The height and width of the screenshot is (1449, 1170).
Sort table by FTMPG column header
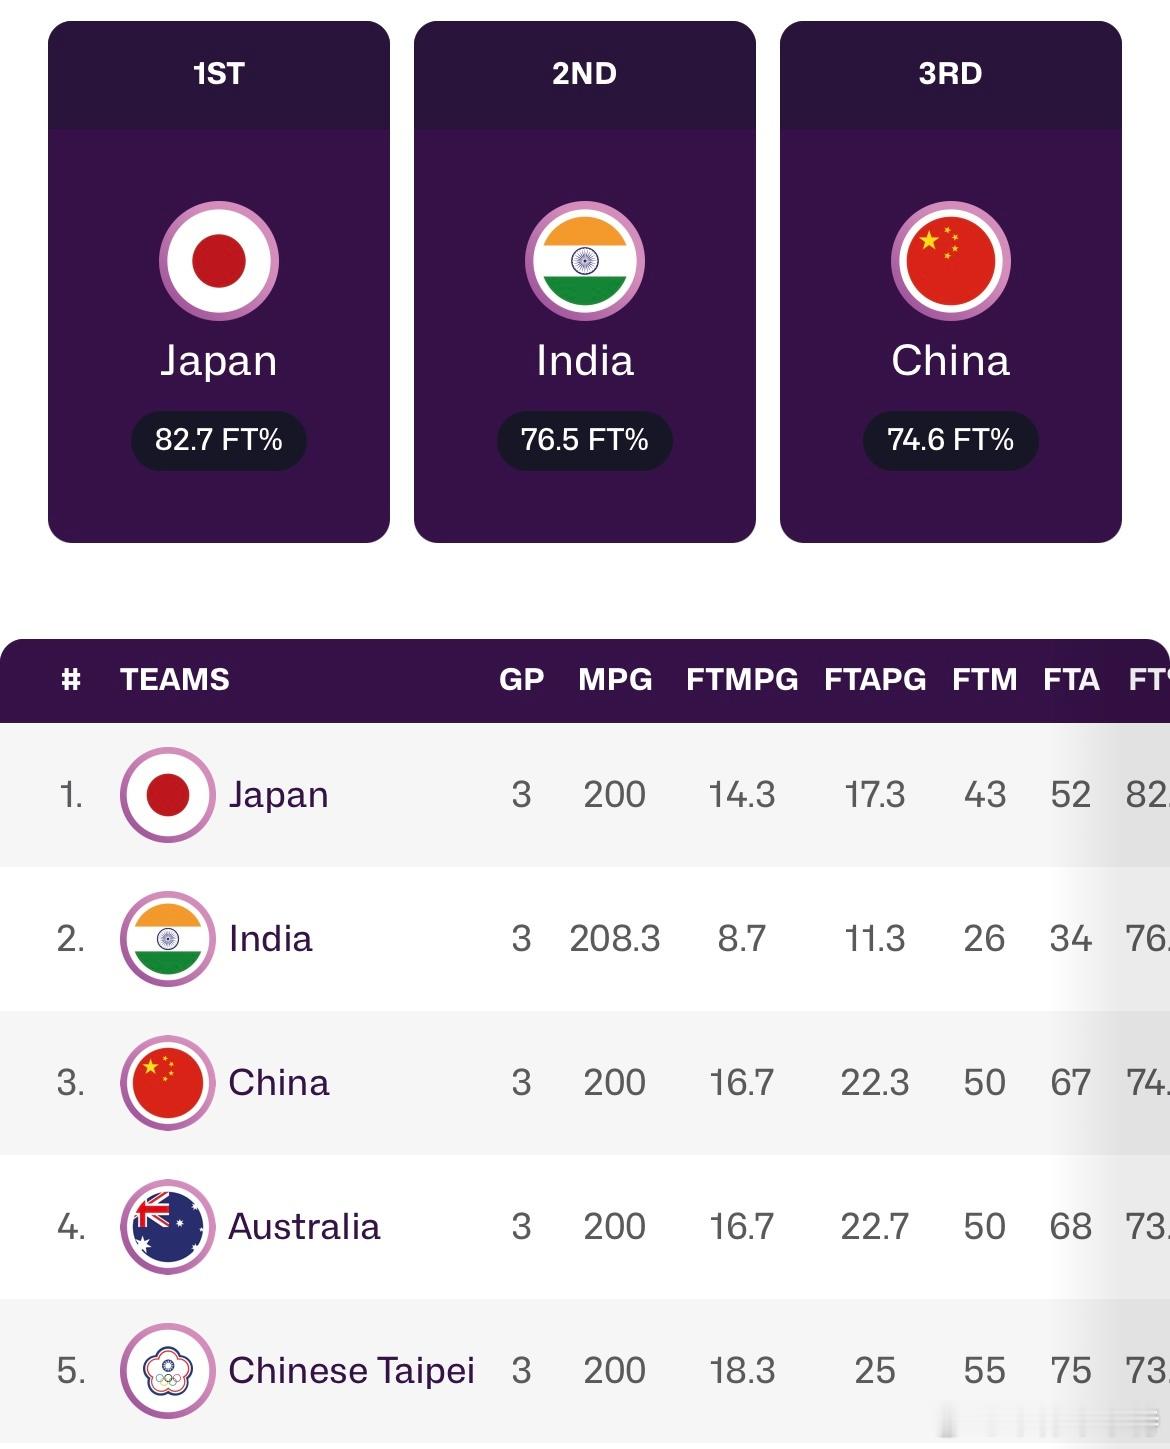point(742,679)
